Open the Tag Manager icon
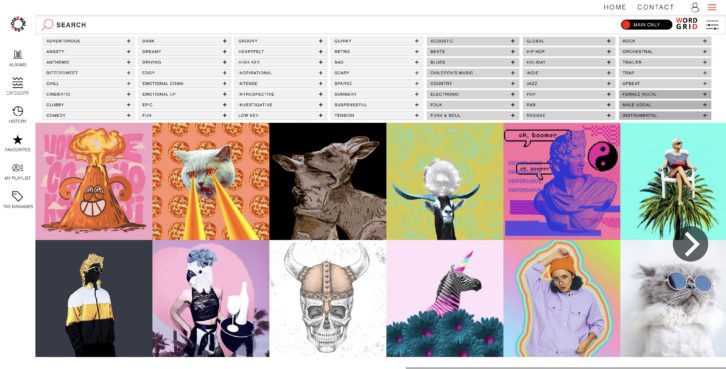Image resolution: width=726 pixels, height=369 pixels. pyautogui.click(x=18, y=200)
